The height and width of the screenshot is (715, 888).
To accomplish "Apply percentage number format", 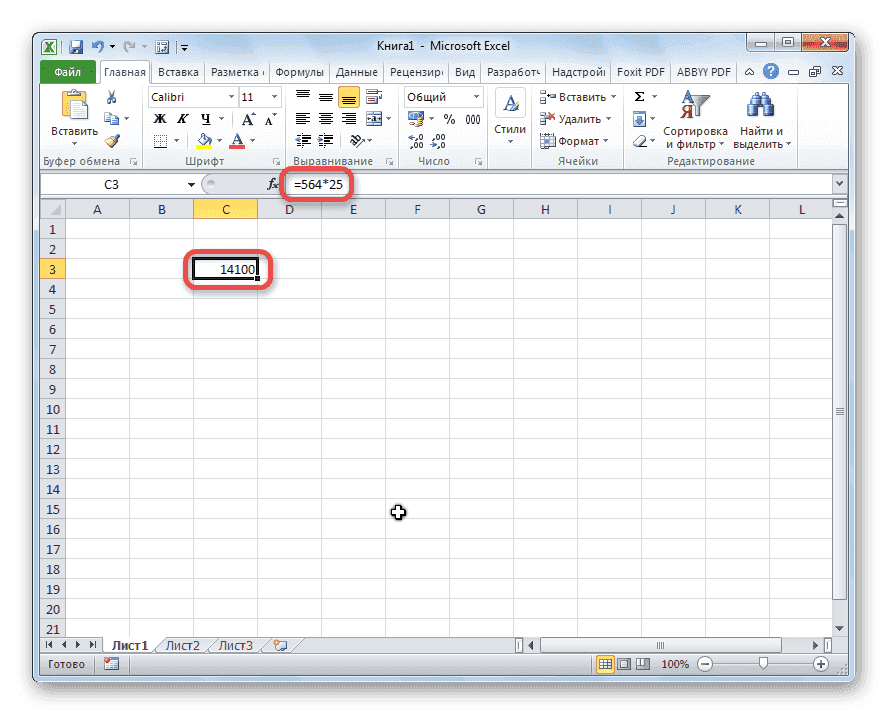I will 449,118.
